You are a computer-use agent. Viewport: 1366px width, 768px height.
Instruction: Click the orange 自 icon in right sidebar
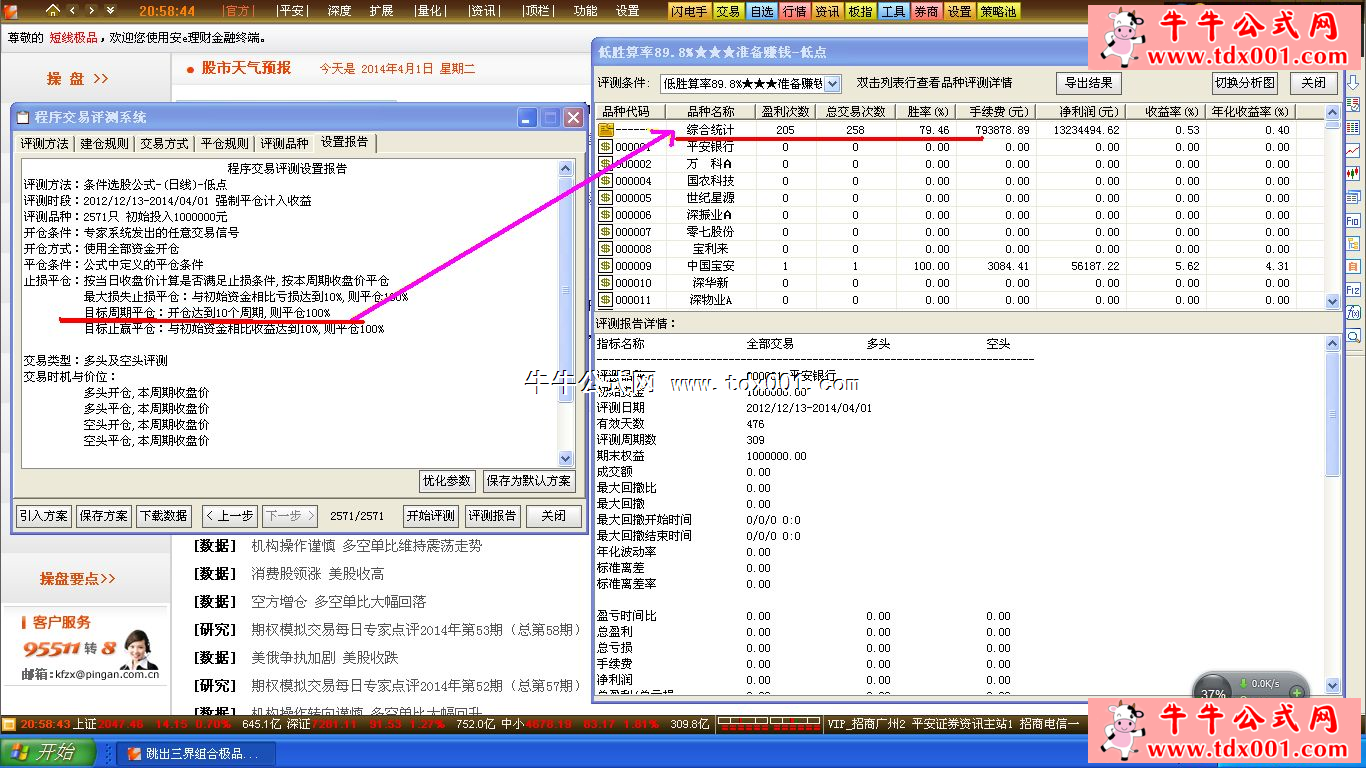pos(1353,267)
